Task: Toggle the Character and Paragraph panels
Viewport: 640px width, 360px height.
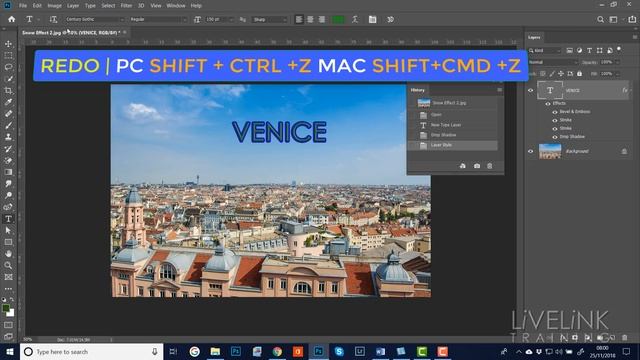Action: pyautogui.click(x=372, y=19)
